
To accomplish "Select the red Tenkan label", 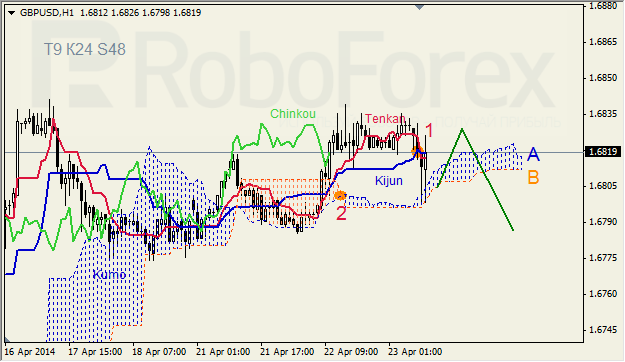I will [x=385, y=119].
